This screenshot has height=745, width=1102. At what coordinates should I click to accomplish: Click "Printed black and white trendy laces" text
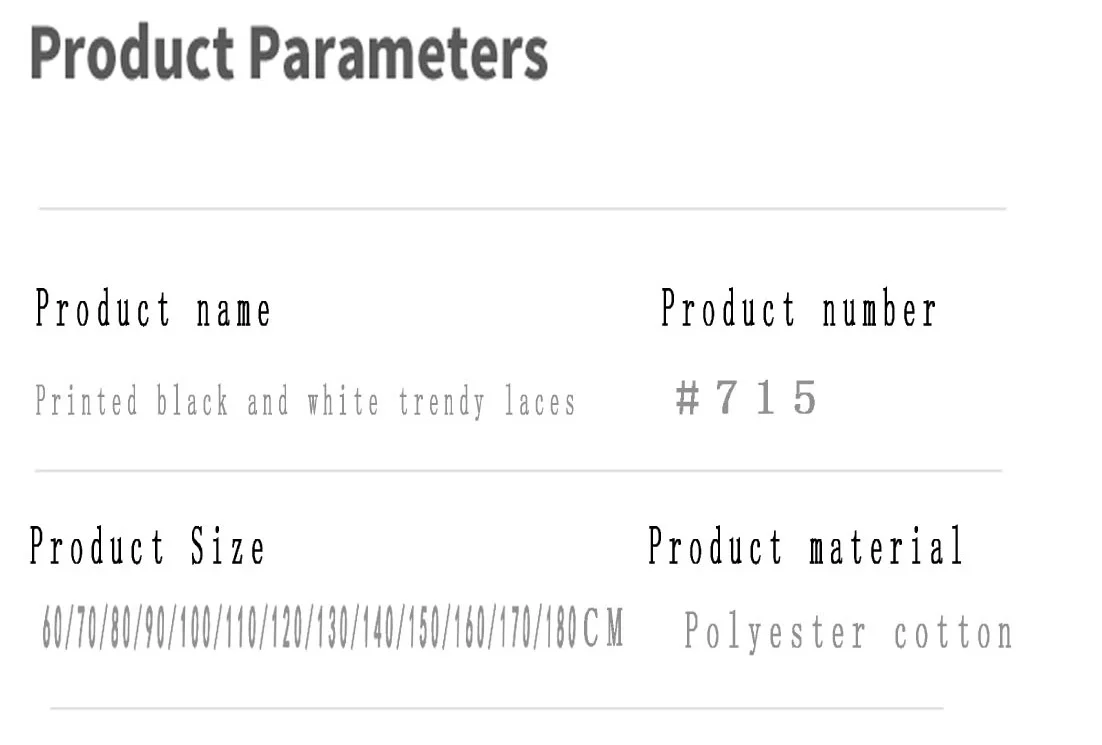point(305,402)
